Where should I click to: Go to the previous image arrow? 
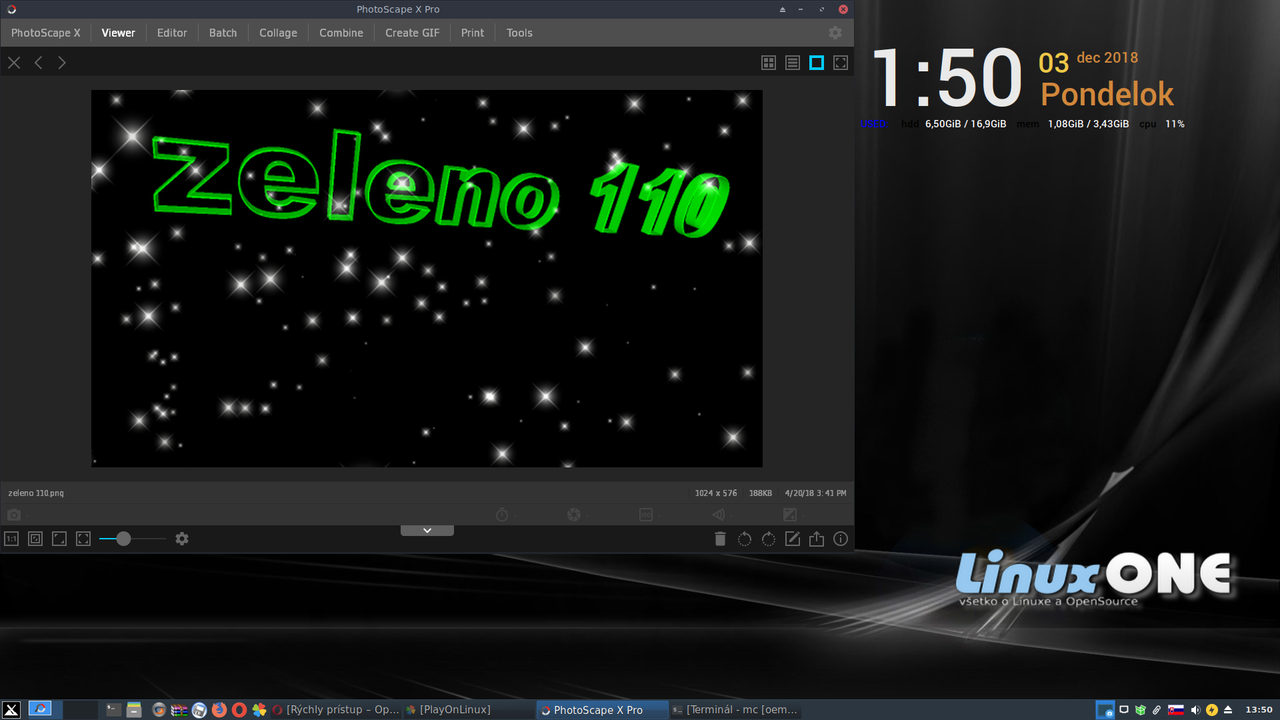click(38, 63)
